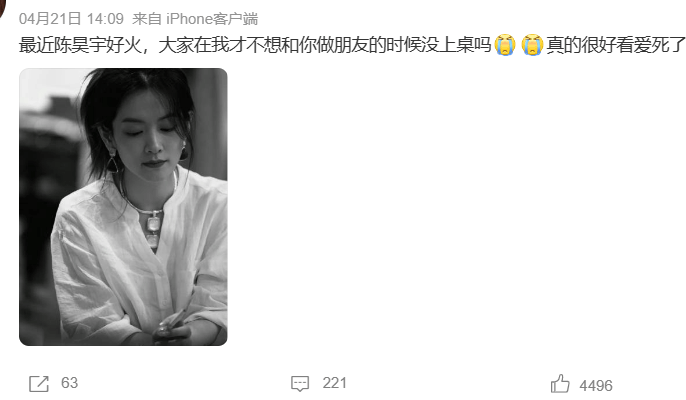Click the phrase 没上桌吗 in the post
This screenshot has width=686, height=400.
pos(456,45)
